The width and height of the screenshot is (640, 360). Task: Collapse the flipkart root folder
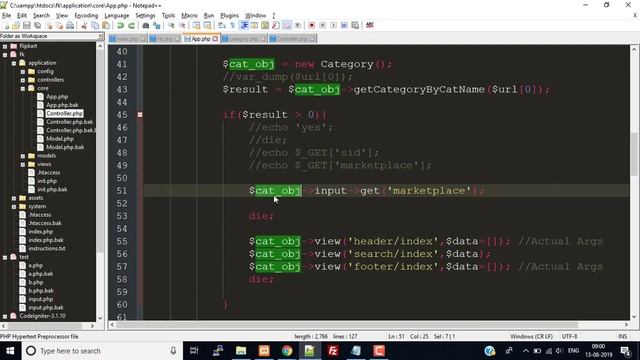pos(5,46)
